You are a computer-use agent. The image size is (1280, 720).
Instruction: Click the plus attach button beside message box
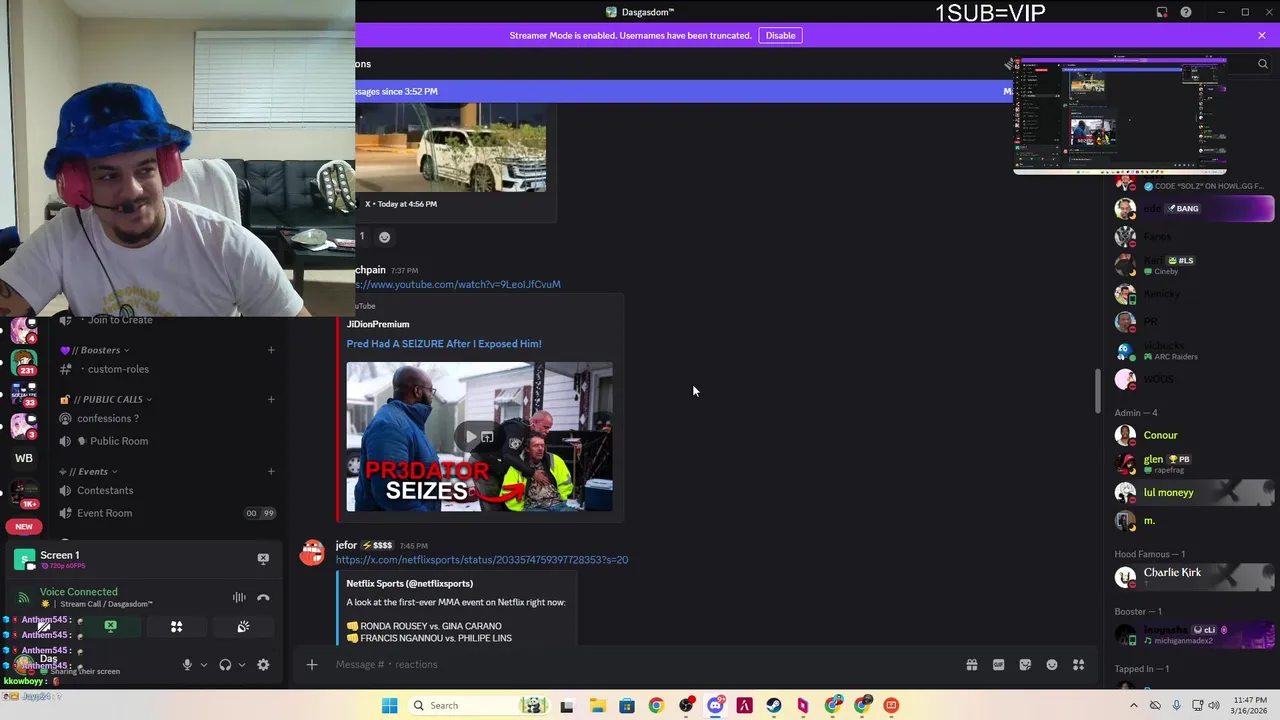point(312,664)
